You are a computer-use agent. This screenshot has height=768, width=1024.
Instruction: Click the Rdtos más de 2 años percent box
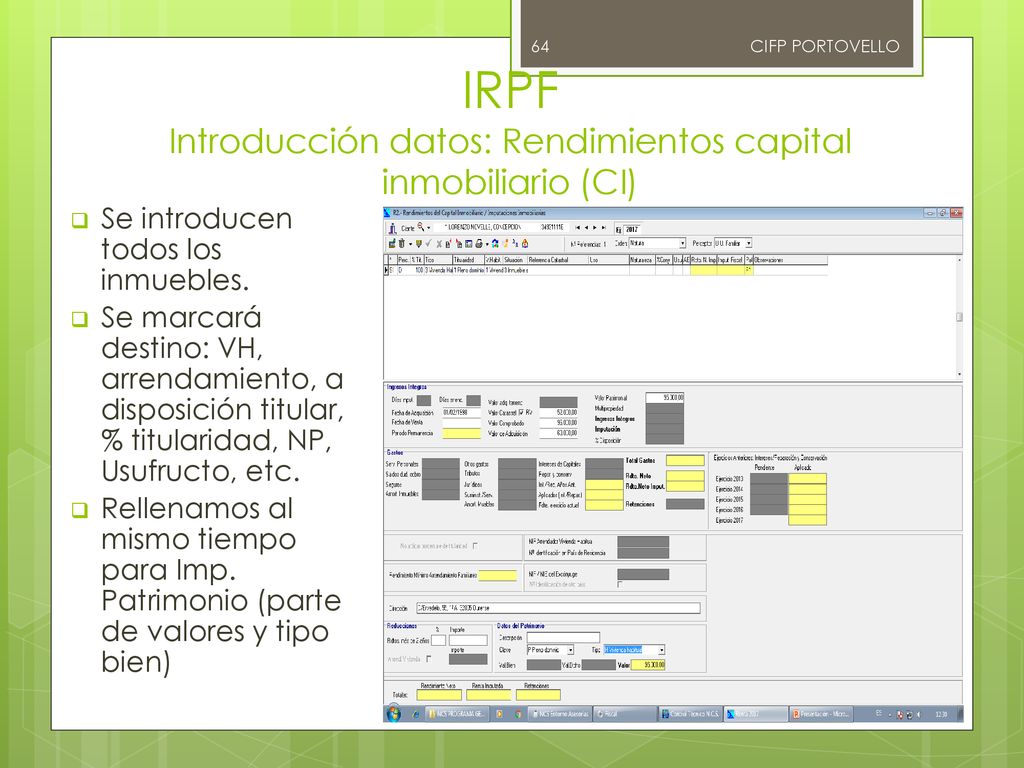pos(439,641)
